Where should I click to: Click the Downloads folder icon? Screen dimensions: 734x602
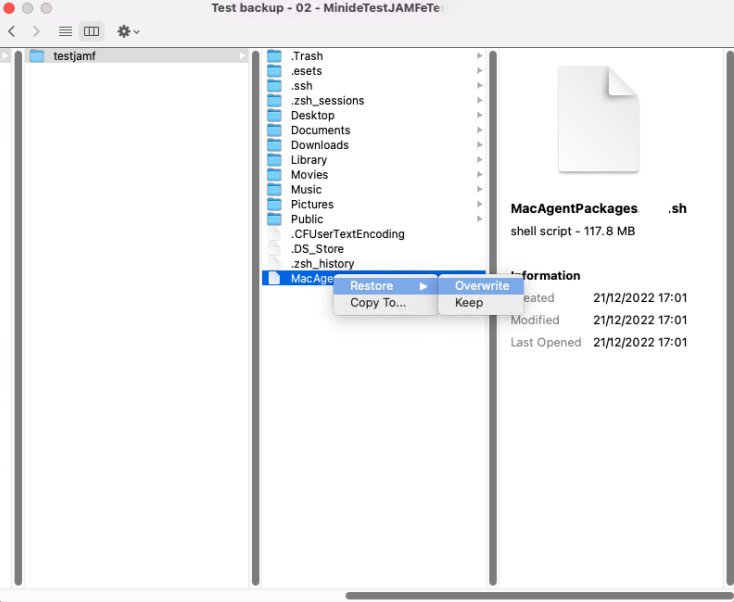click(x=274, y=145)
